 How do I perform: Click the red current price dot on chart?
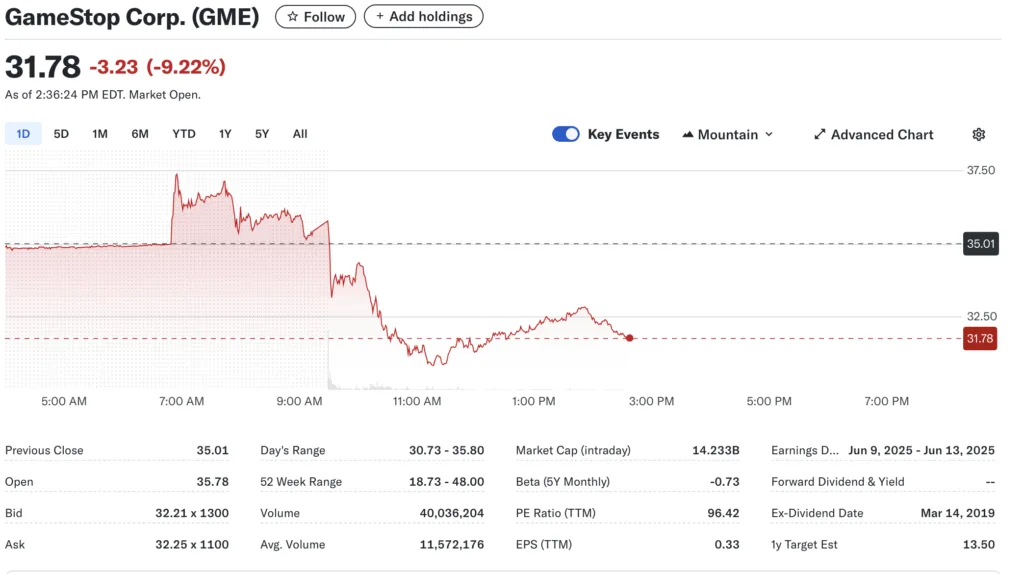pyautogui.click(x=630, y=338)
